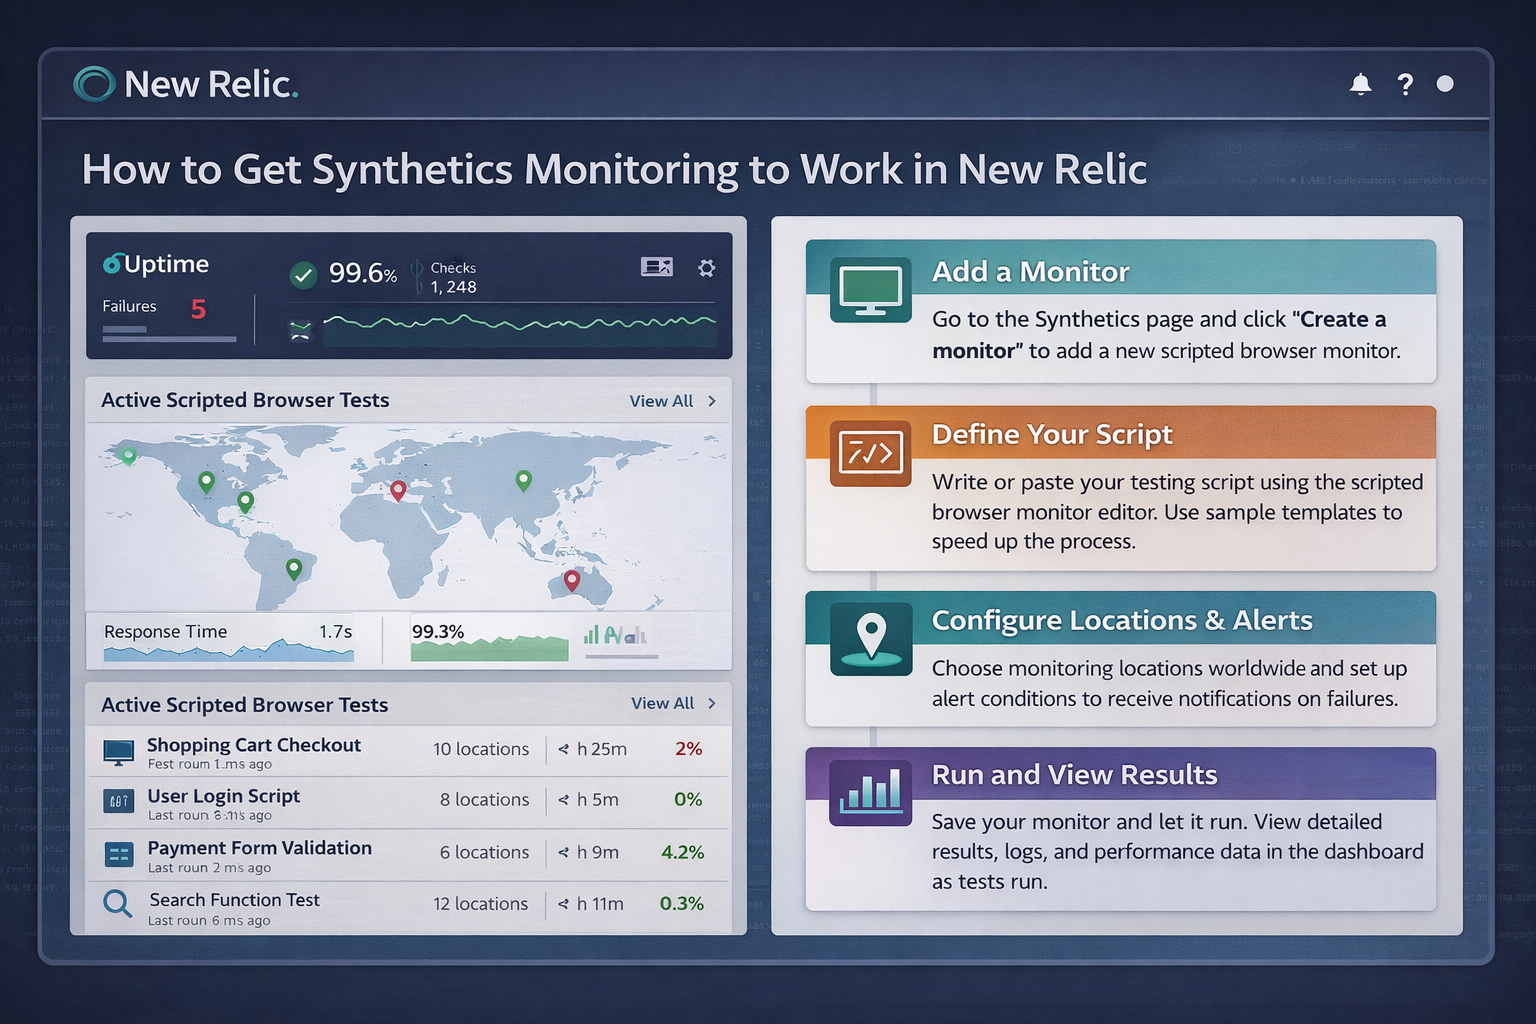1536x1024 pixels.
Task: Open the Uptime panel settings gear
Action: (707, 268)
